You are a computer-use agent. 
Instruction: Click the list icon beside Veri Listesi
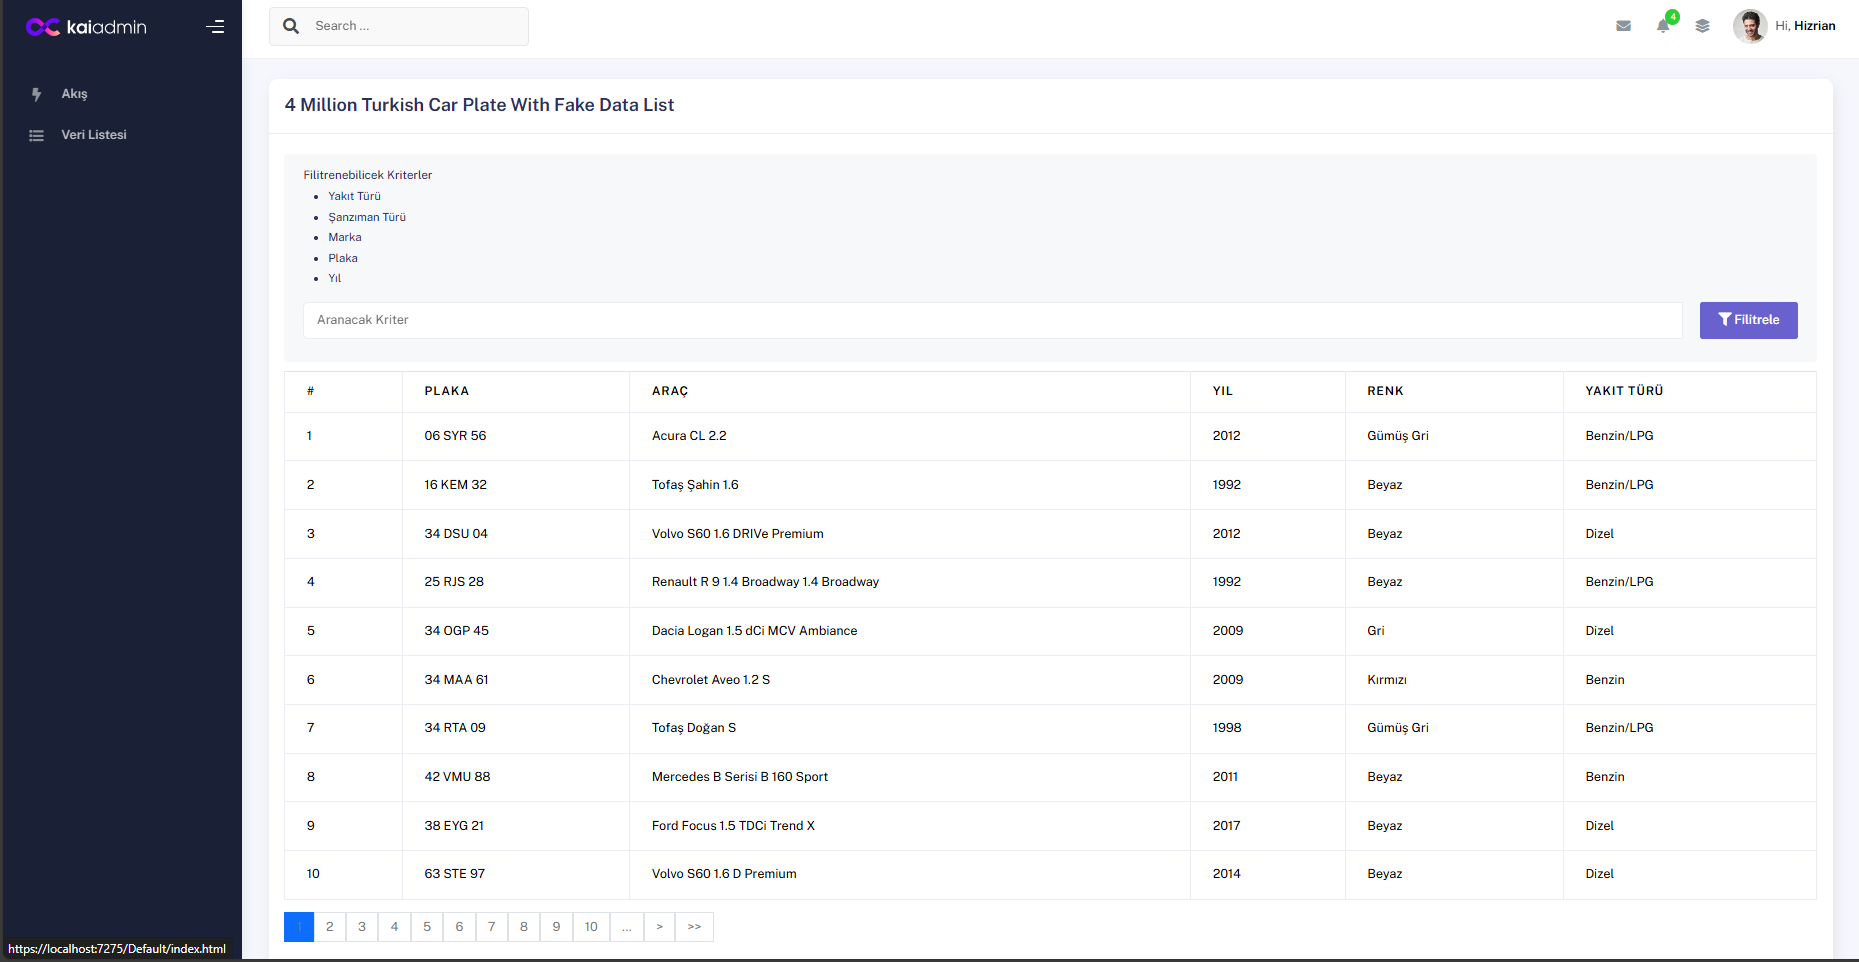[37, 135]
